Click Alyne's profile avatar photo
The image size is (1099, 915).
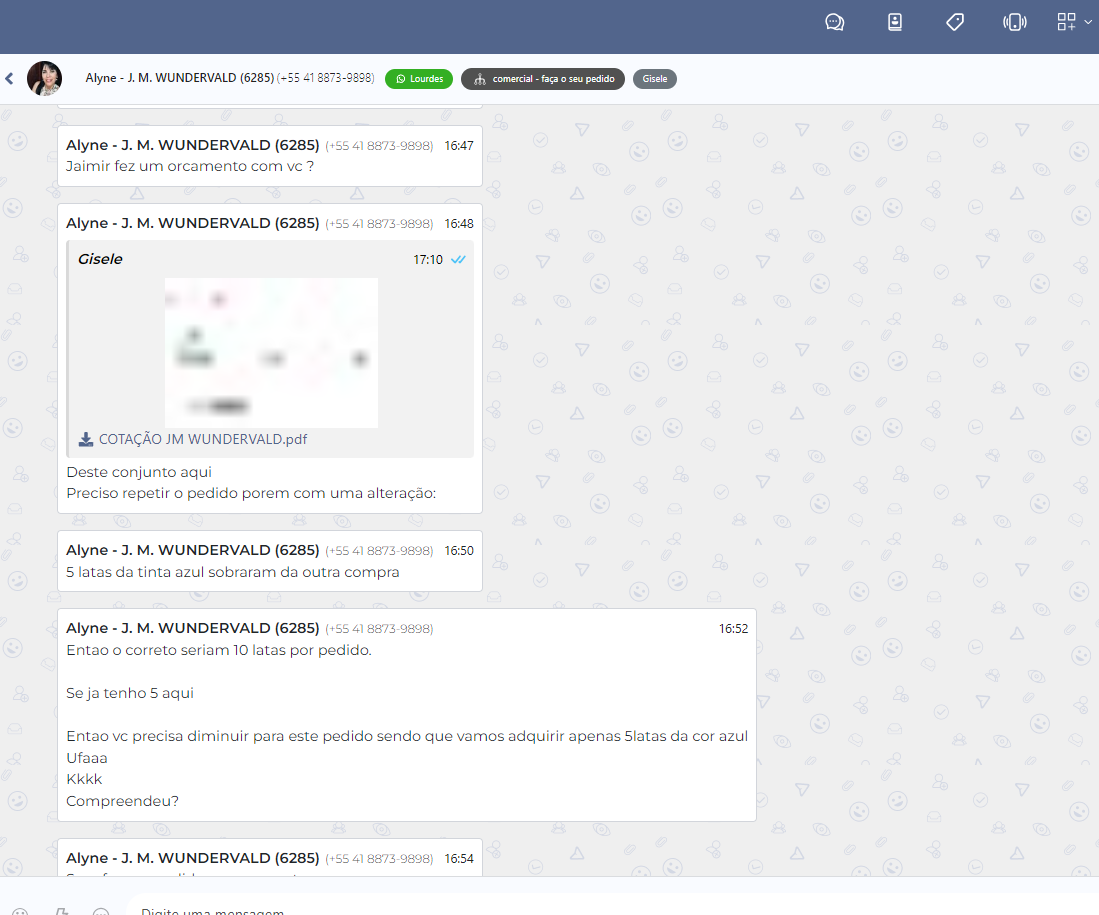click(44, 78)
